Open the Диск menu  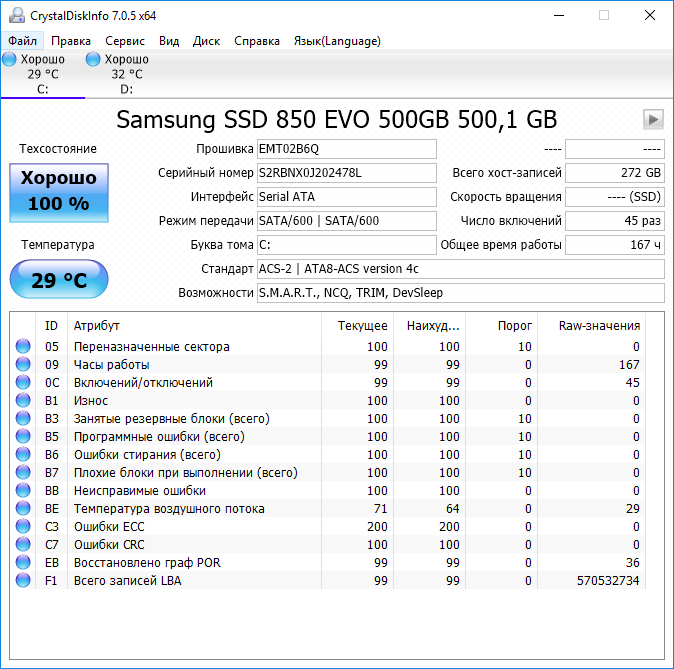point(206,41)
